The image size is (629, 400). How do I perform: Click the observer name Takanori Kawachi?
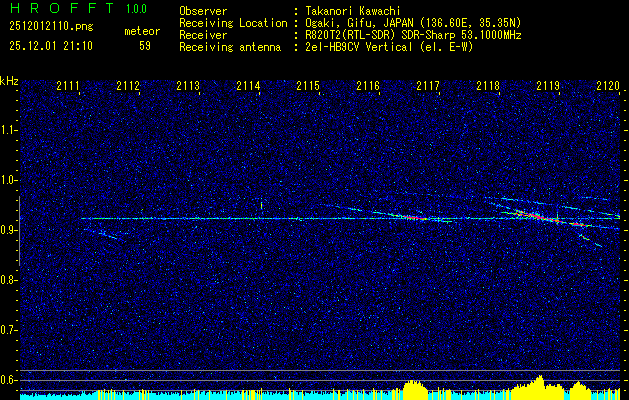point(353,11)
